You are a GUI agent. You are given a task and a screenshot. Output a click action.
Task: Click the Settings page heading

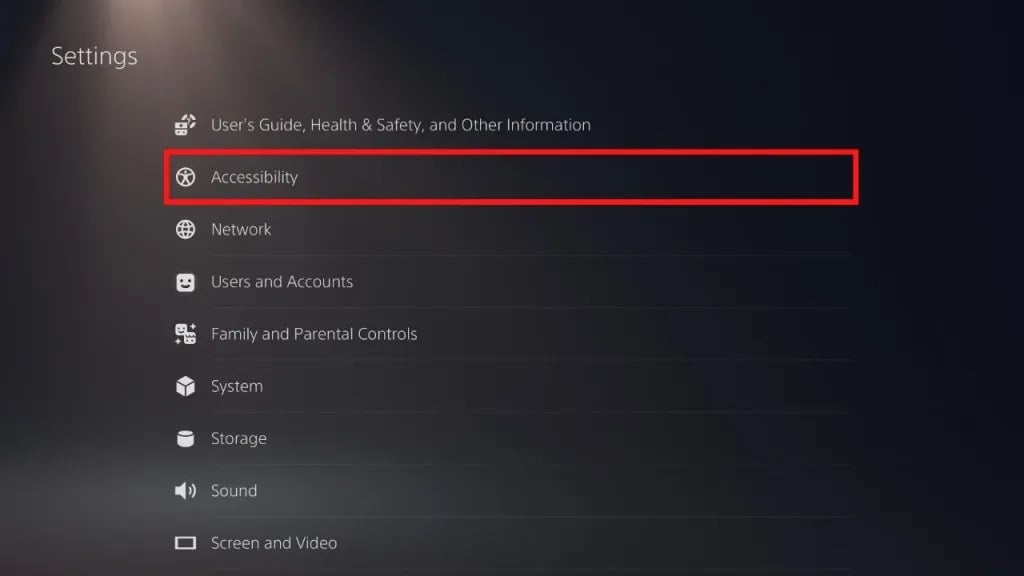pos(94,56)
